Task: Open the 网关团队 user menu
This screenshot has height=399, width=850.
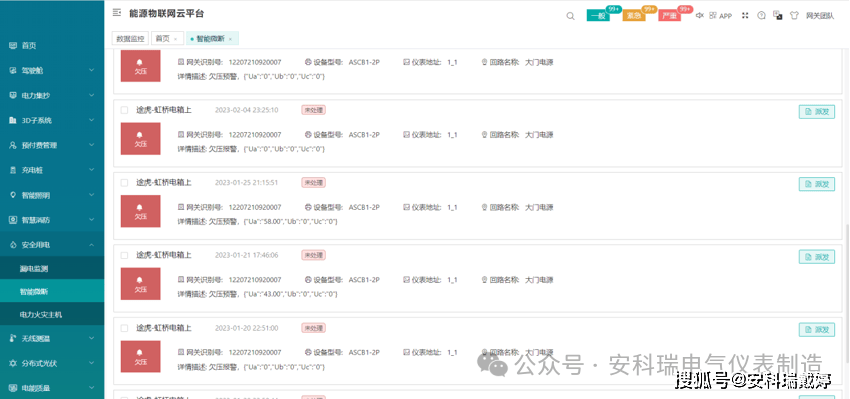Action: 820,16
